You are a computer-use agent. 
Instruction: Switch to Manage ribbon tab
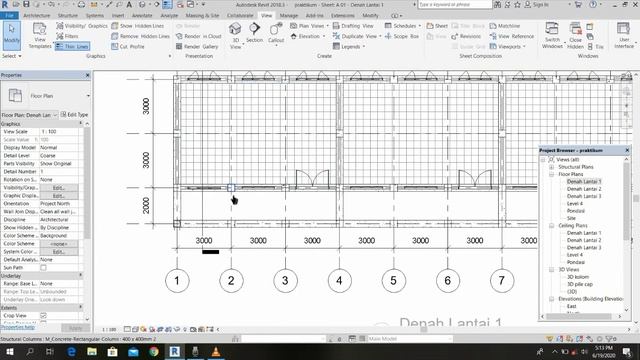click(x=289, y=16)
